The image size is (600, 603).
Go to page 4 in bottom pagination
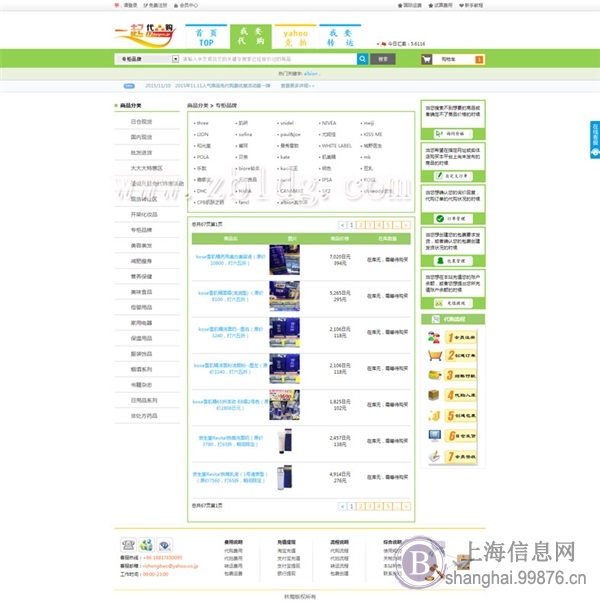coord(378,506)
